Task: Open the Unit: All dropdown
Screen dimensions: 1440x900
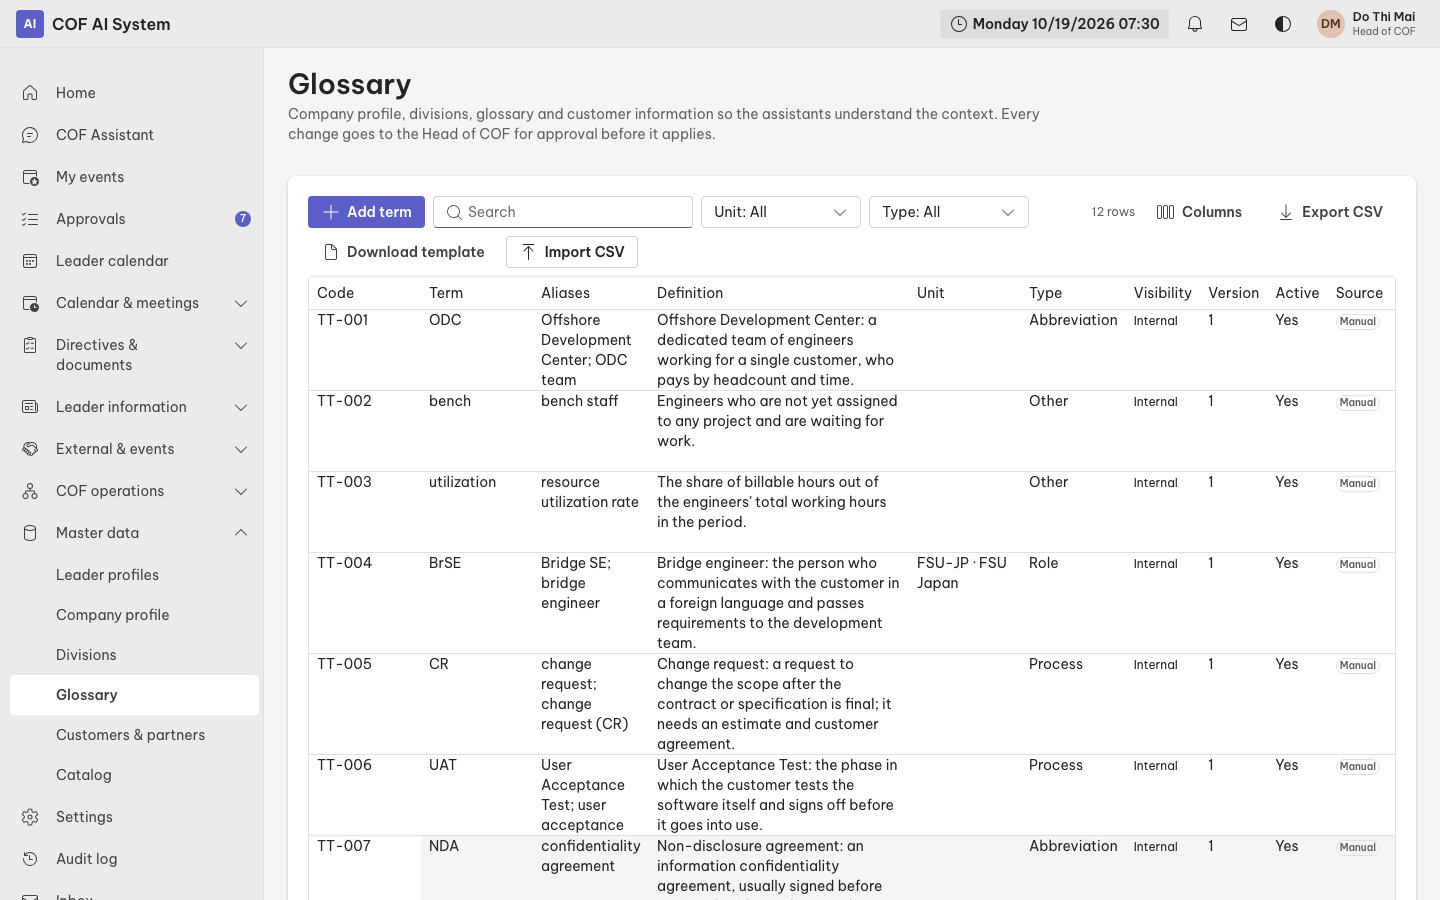Action: click(x=781, y=212)
